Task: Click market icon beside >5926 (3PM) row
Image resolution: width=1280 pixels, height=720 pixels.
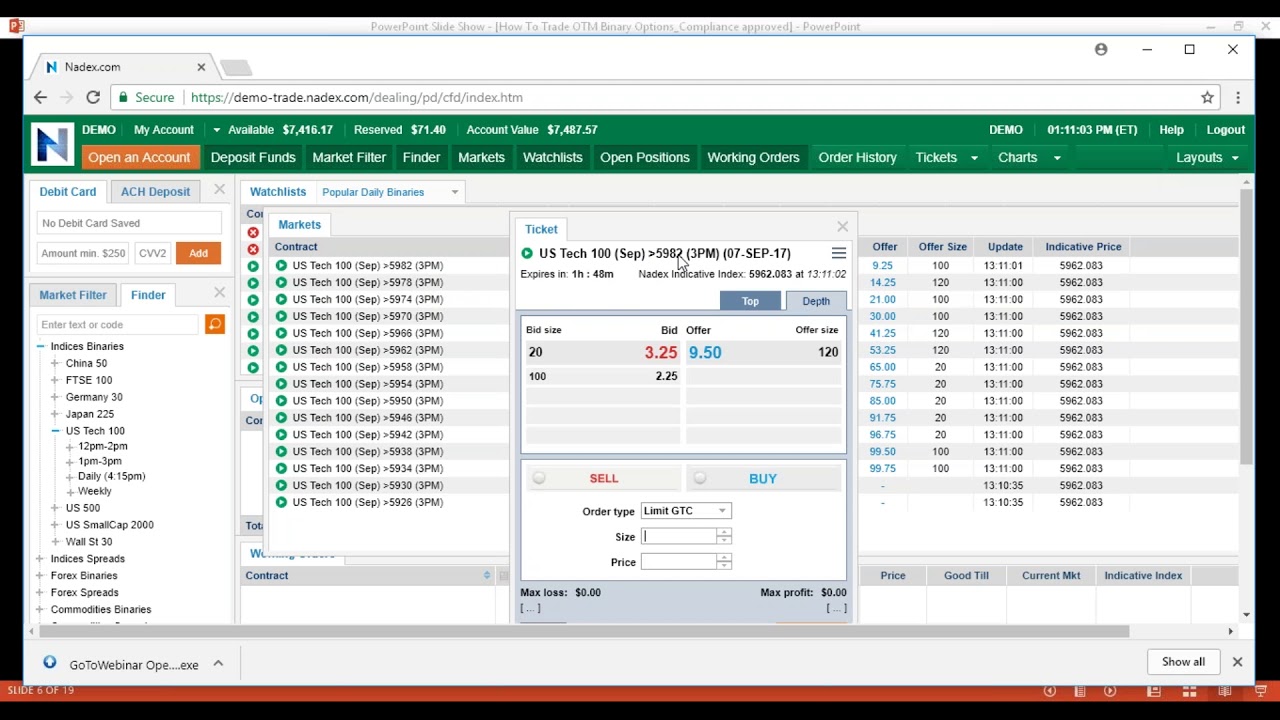Action: (x=281, y=502)
